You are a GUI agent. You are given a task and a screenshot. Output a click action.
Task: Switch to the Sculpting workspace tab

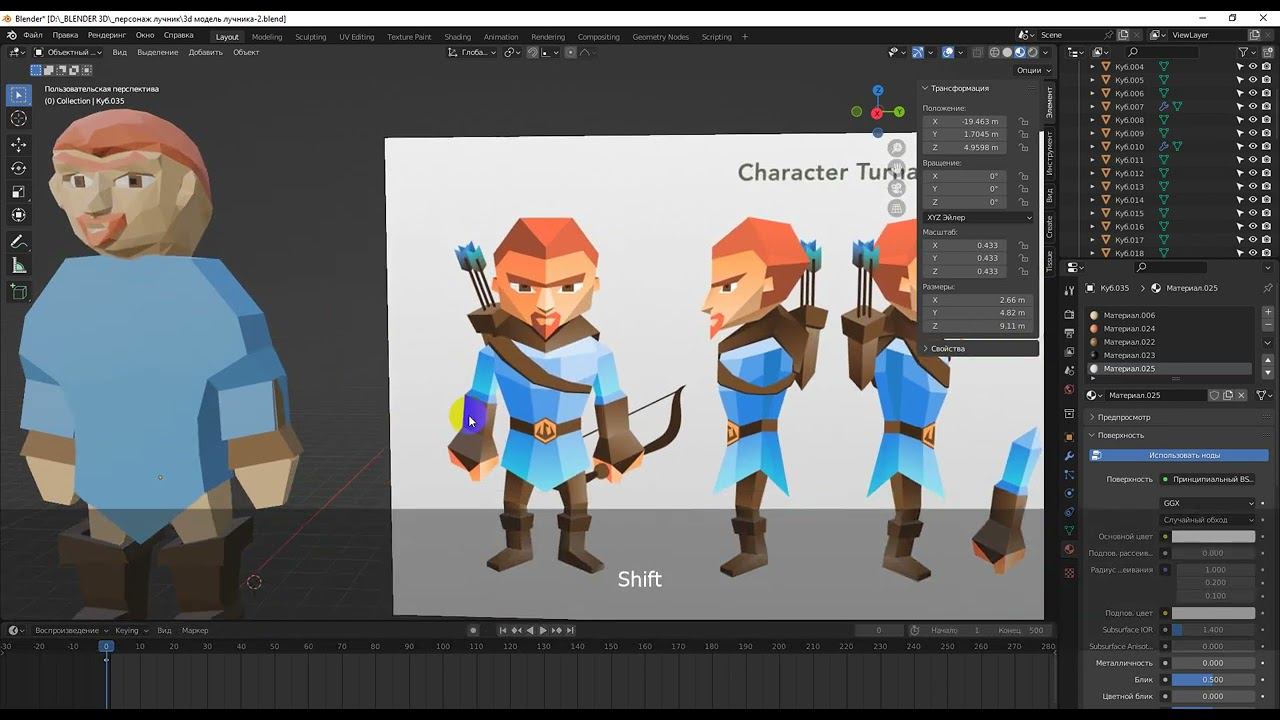click(x=310, y=37)
